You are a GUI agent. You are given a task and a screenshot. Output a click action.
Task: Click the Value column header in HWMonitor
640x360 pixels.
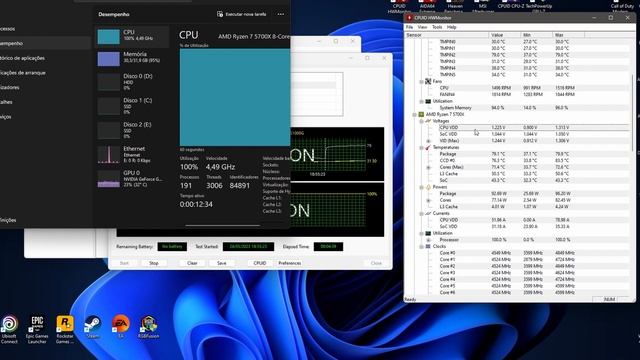[x=505, y=35]
